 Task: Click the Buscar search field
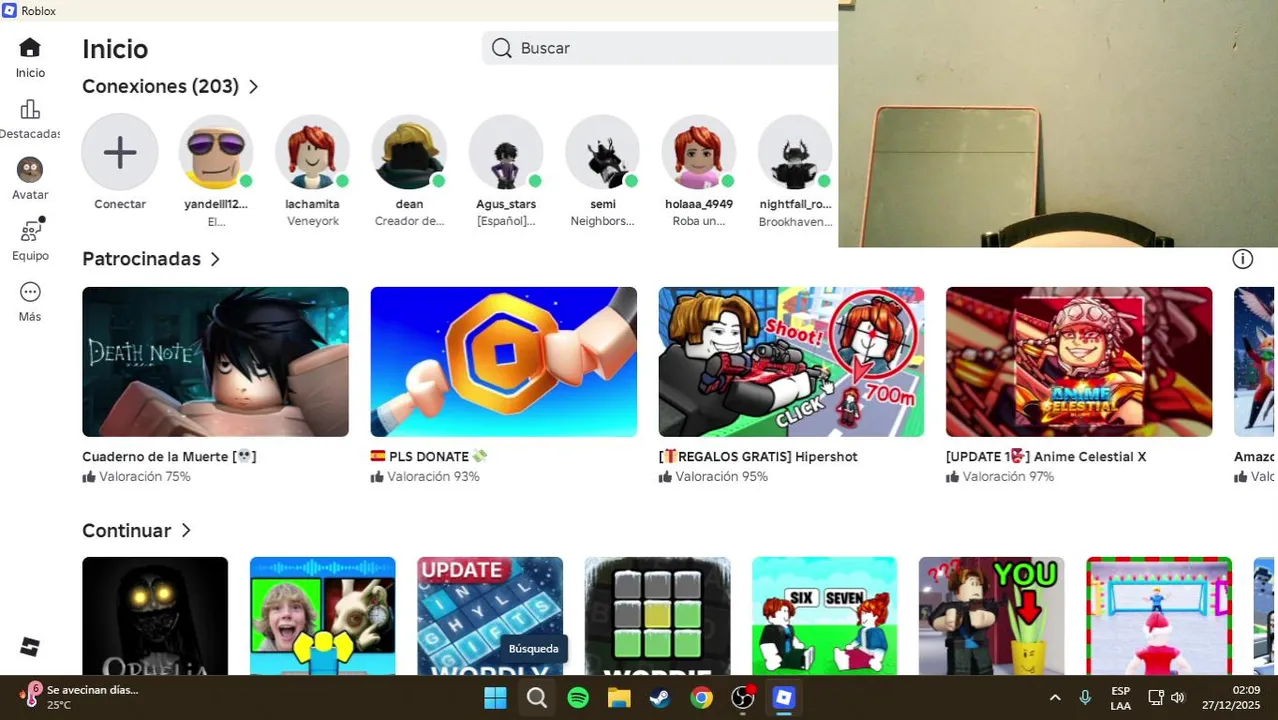tap(660, 48)
